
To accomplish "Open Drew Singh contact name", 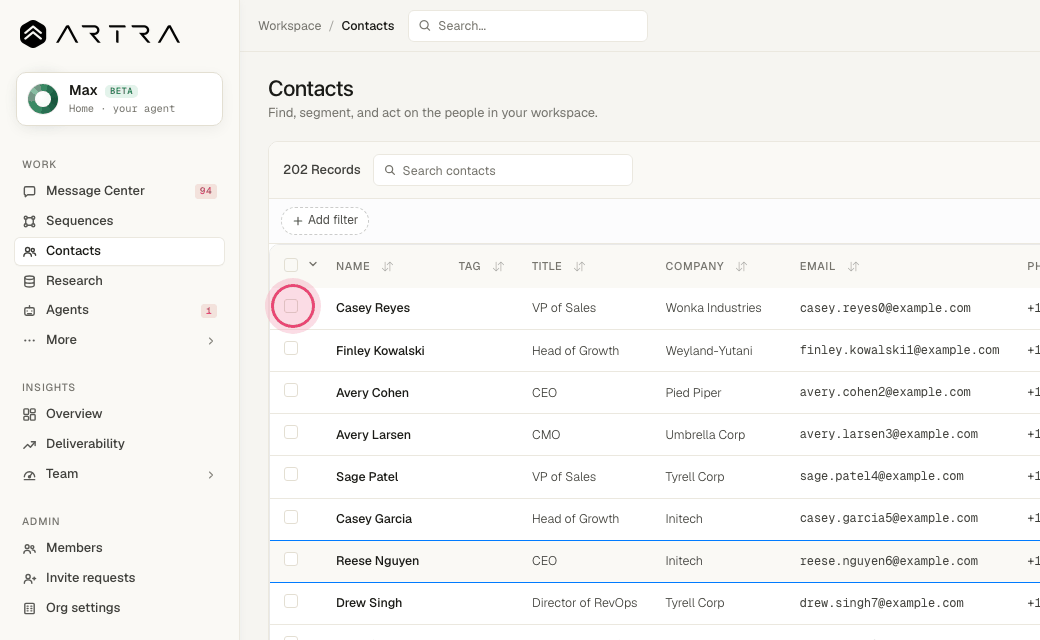I will click(369, 603).
